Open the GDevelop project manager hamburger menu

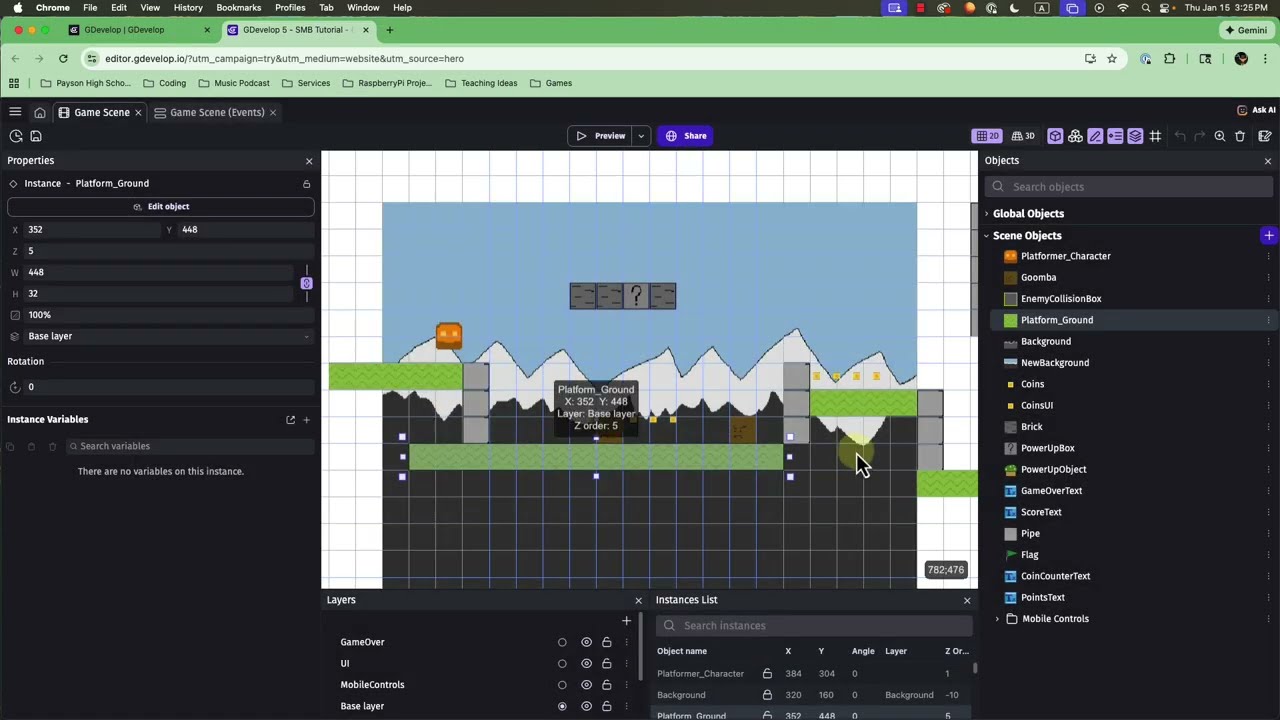[x=15, y=112]
